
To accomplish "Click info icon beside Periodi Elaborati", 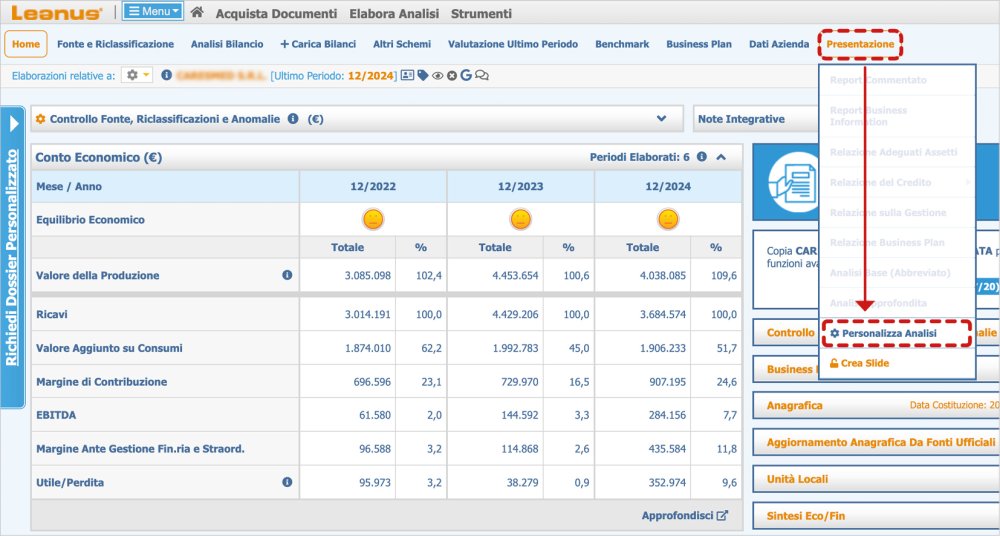I will point(702,157).
